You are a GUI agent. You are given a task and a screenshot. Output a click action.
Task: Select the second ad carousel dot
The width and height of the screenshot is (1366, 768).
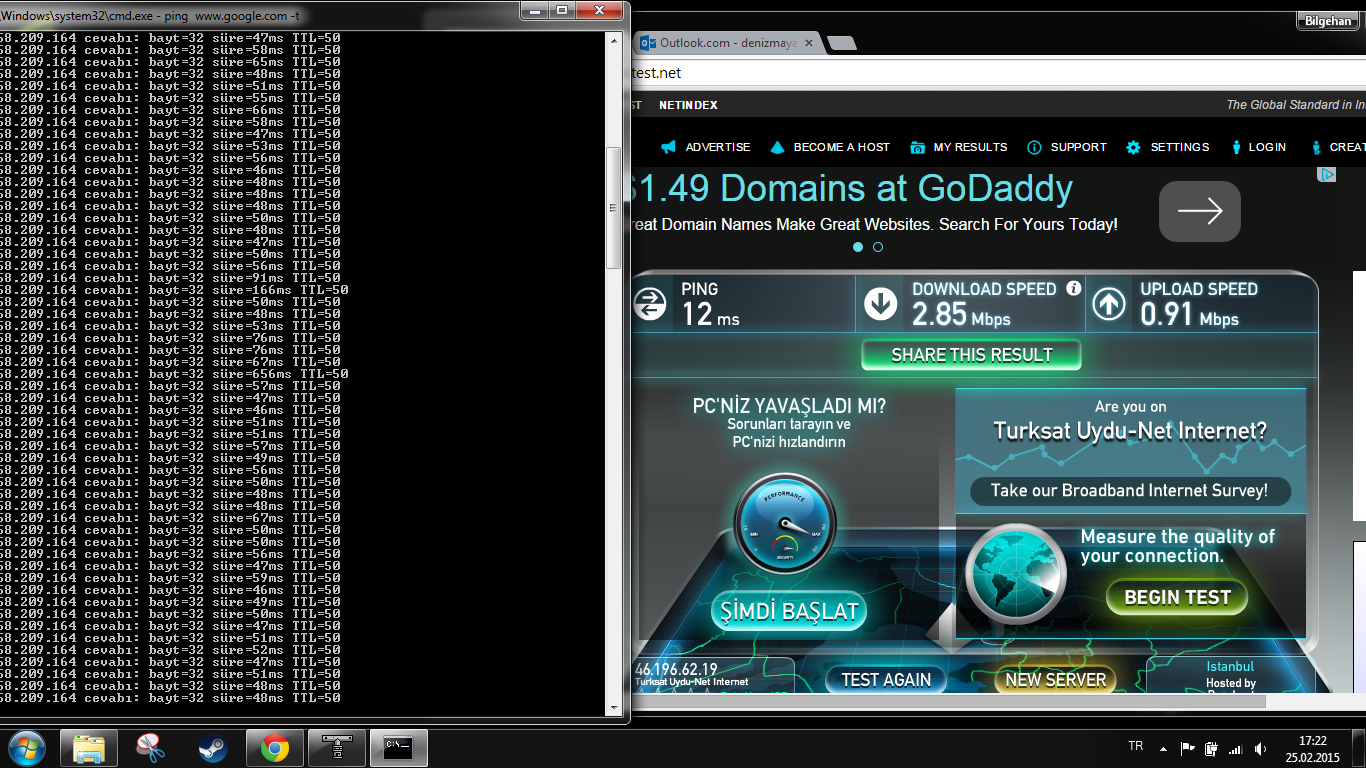pos(878,247)
